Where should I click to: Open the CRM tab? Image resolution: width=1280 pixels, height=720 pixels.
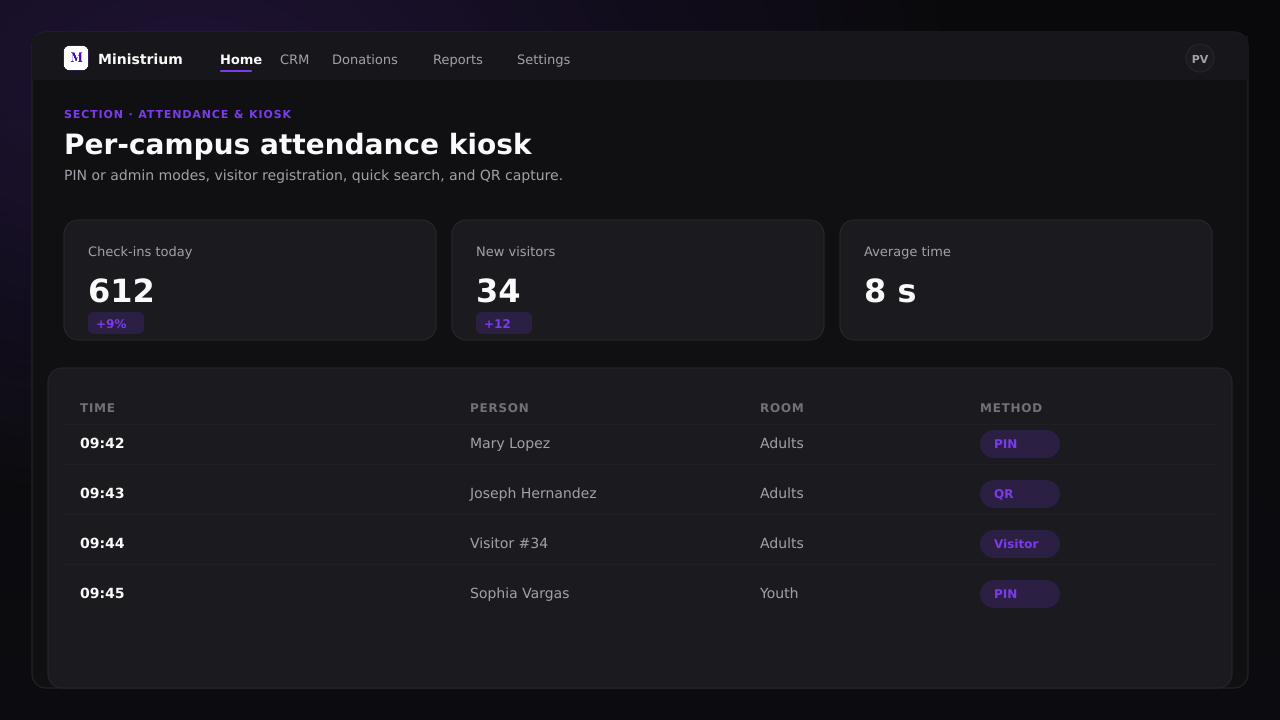click(294, 59)
